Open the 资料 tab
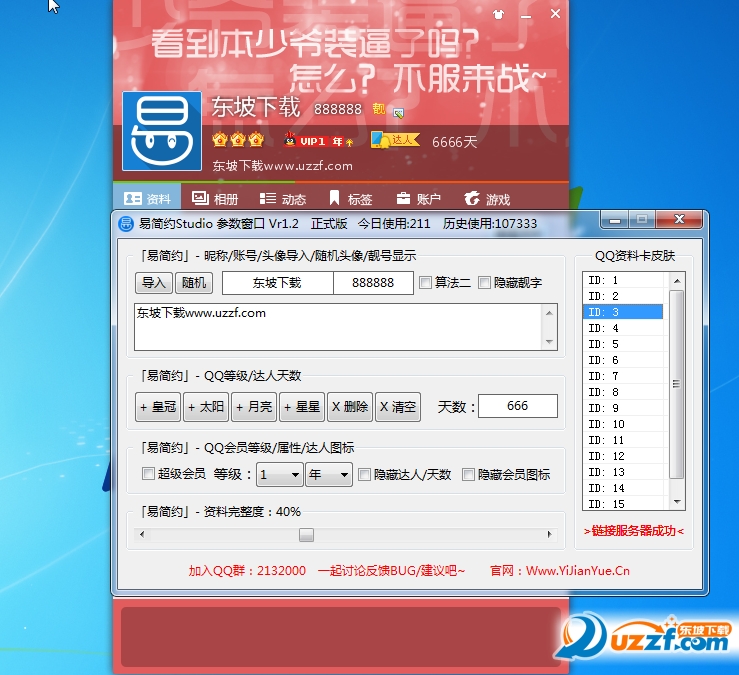739x675 pixels. click(x=147, y=199)
